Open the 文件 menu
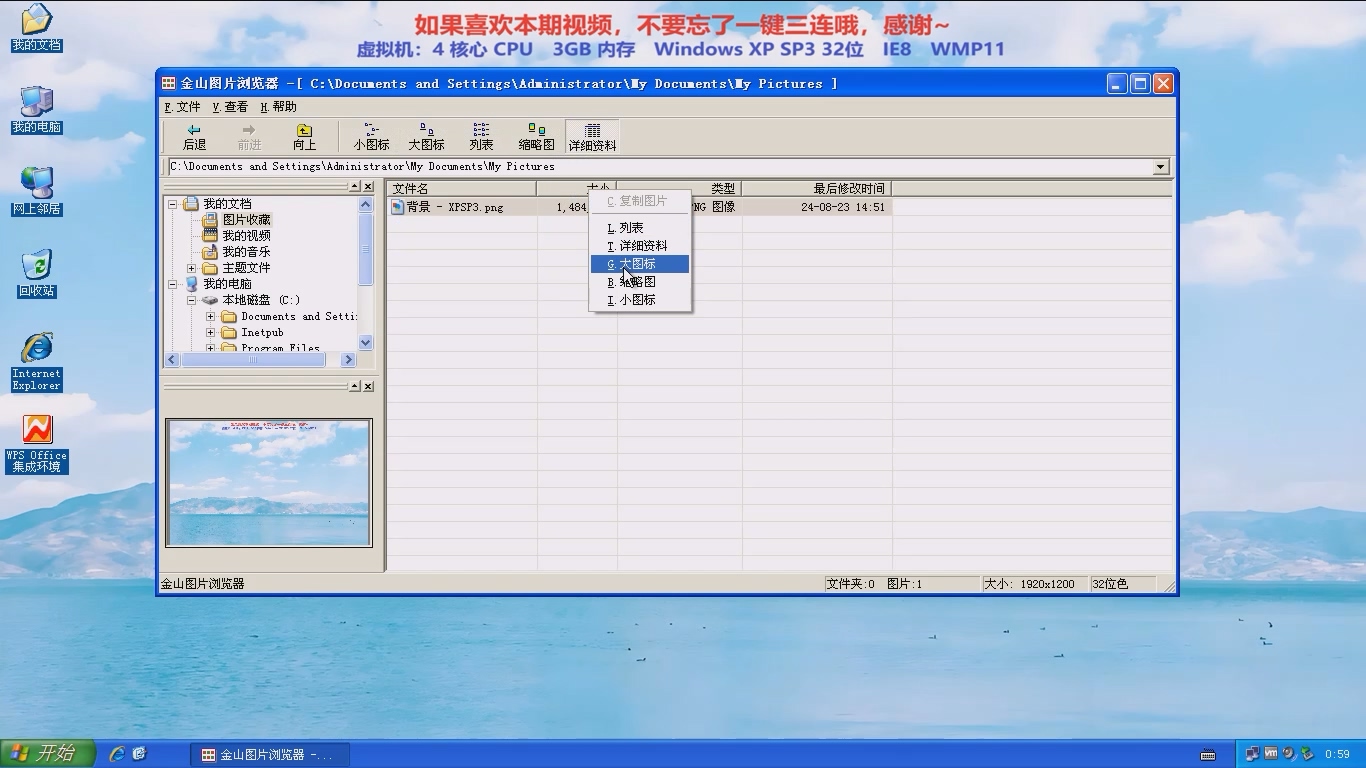 click(183, 107)
